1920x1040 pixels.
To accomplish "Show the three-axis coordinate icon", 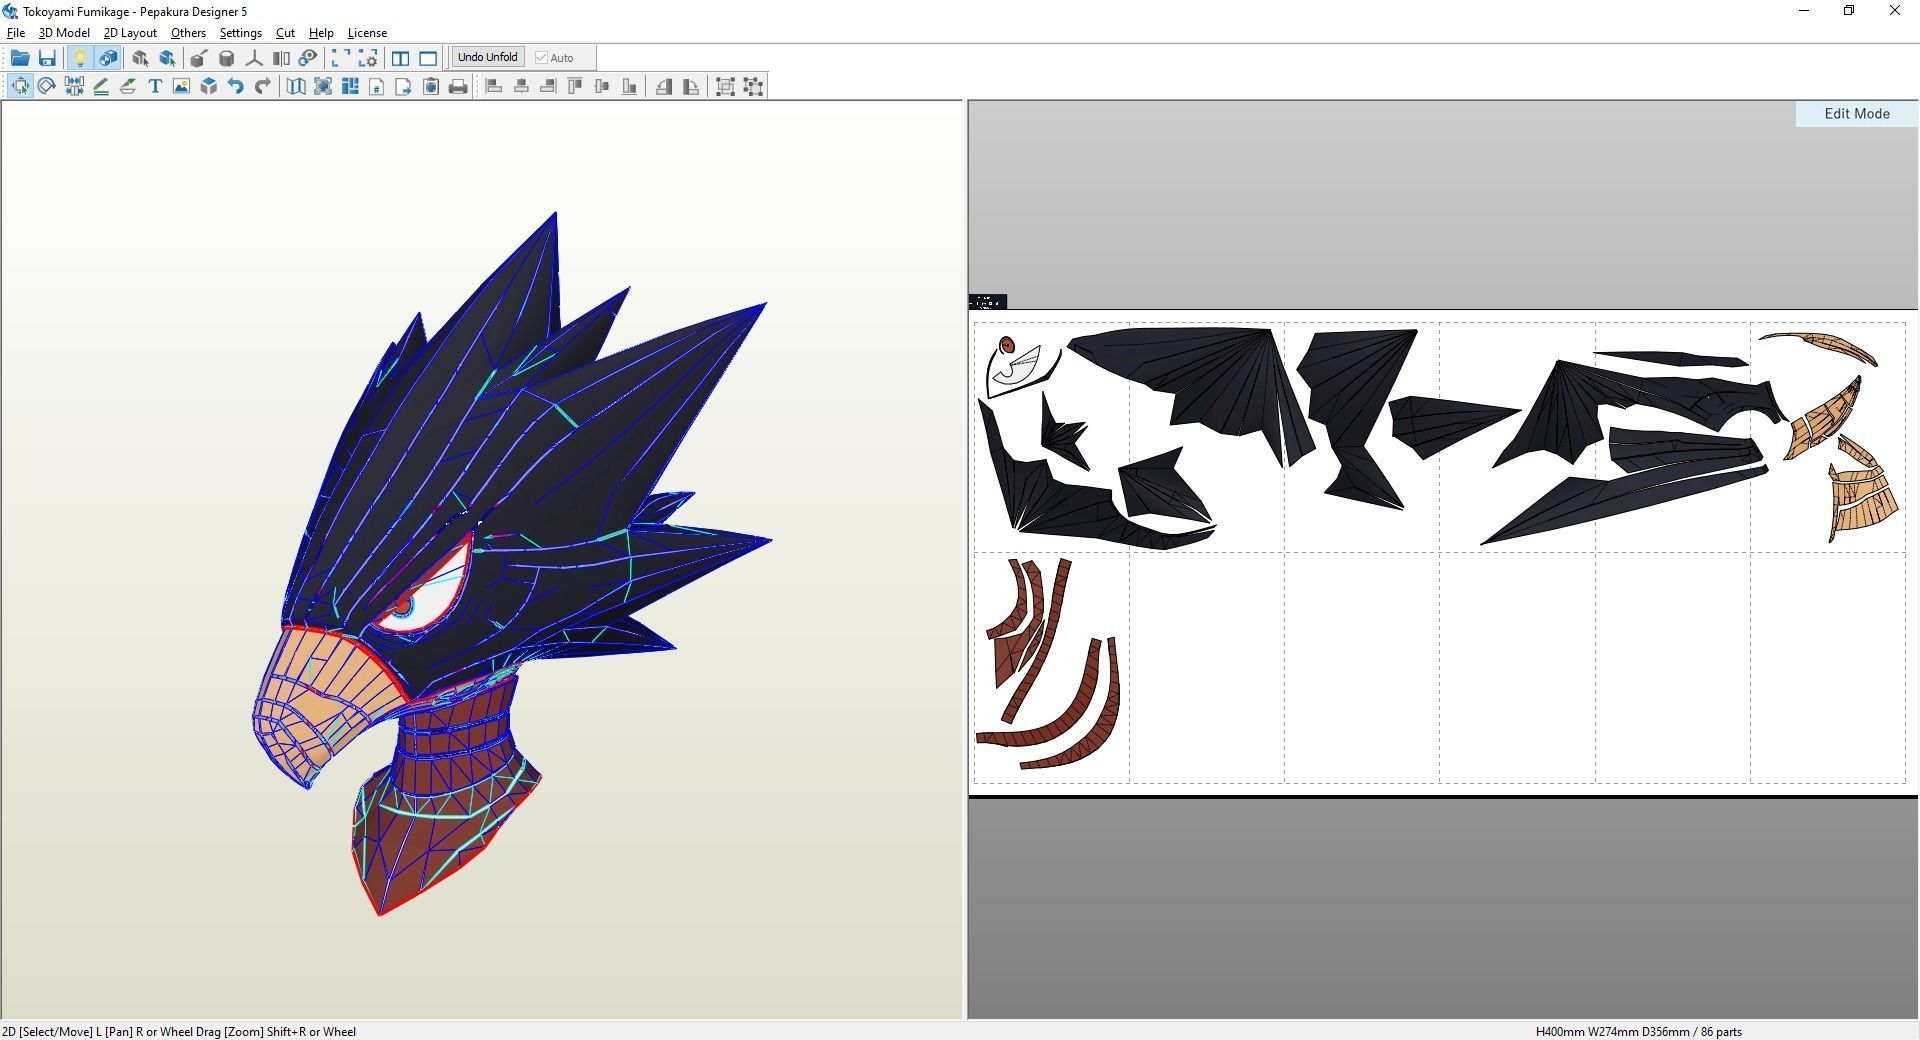I will click(254, 58).
